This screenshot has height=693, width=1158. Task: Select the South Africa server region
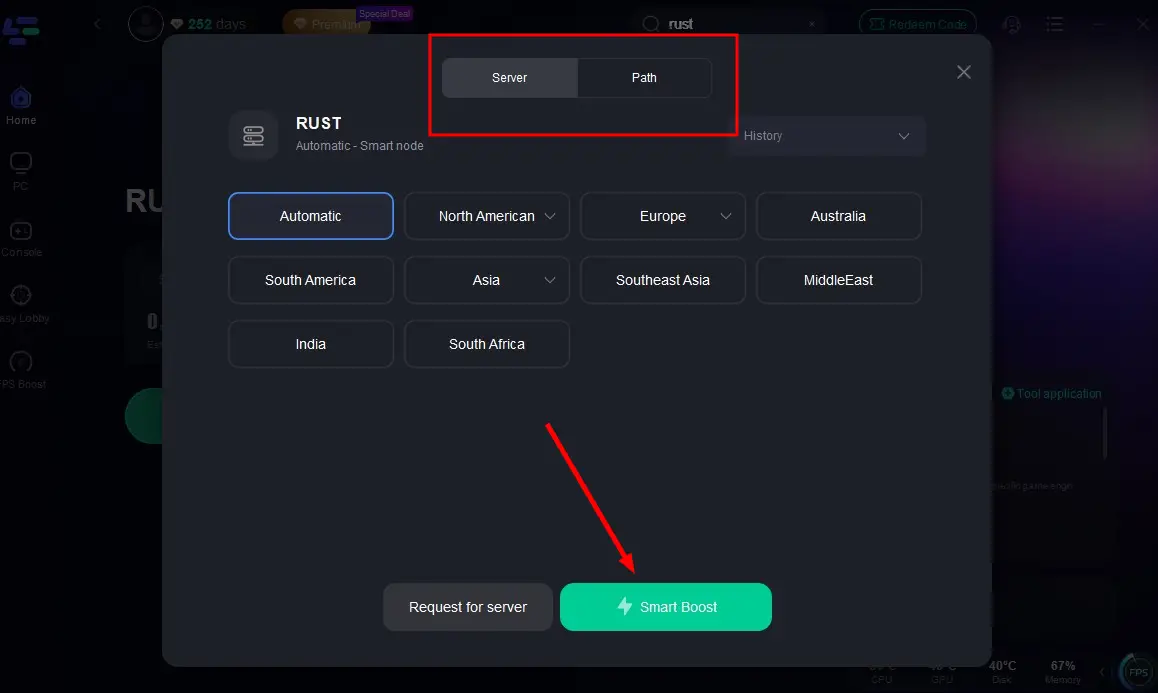pyautogui.click(x=487, y=344)
